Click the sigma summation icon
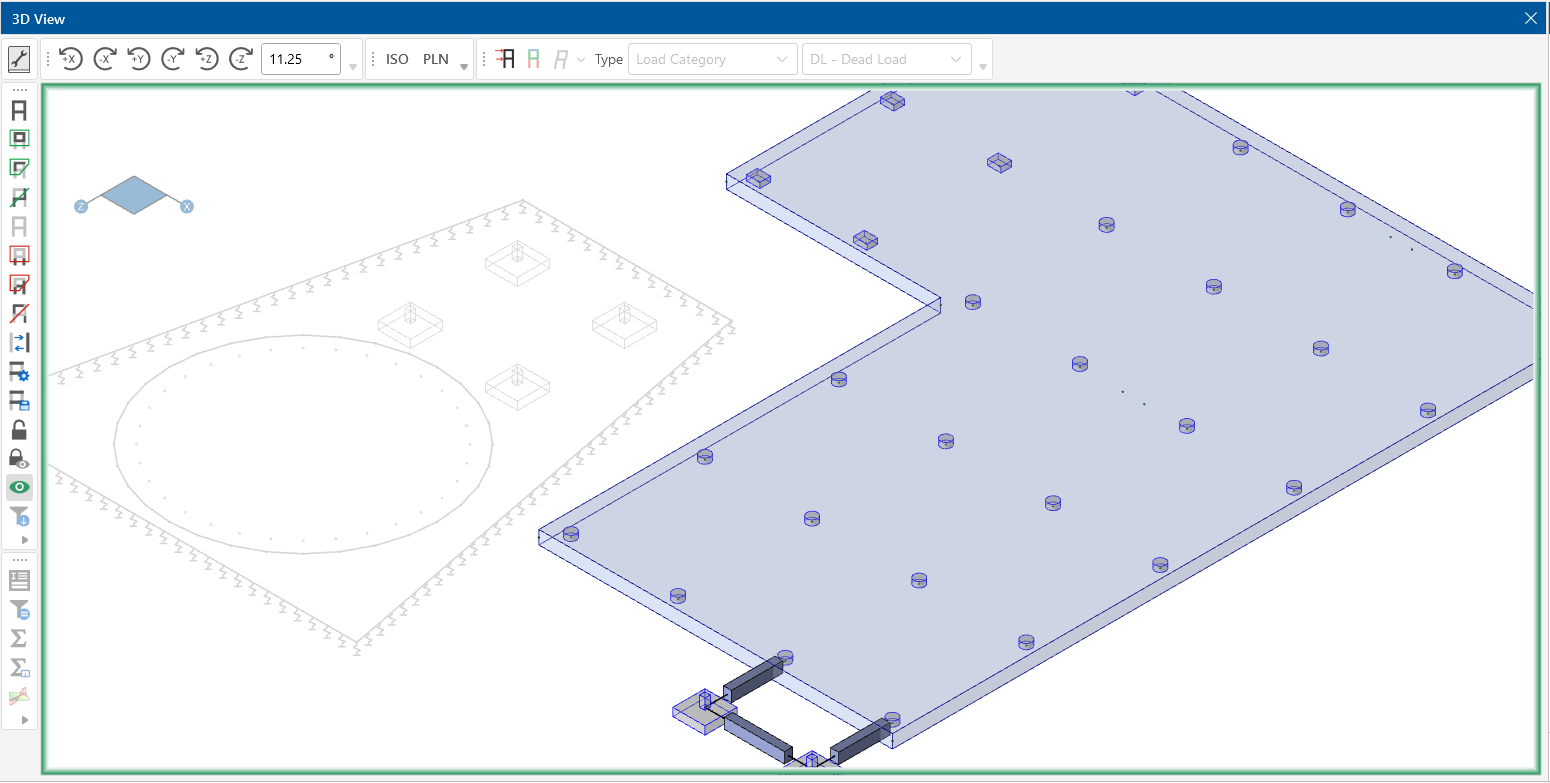 [x=19, y=638]
